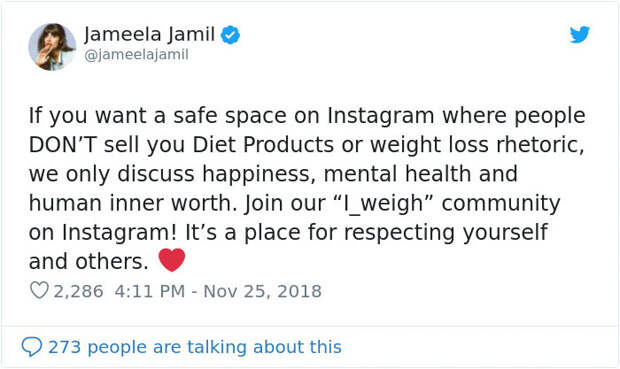This screenshot has height=369, width=620.
Task: Click "Diet Products" in the tweet text
Action: pos(263,145)
